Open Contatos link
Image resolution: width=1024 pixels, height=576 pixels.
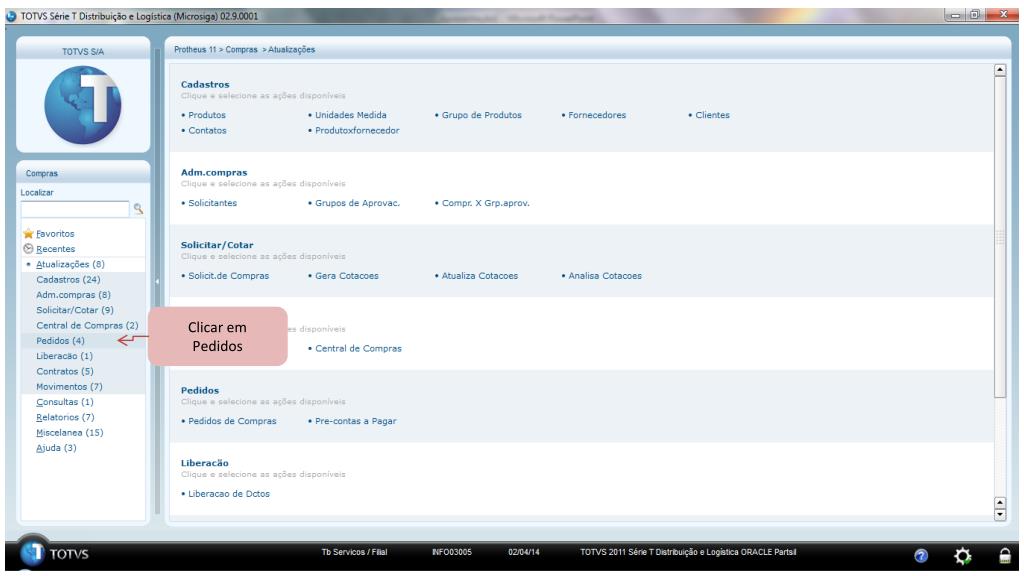point(207,131)
